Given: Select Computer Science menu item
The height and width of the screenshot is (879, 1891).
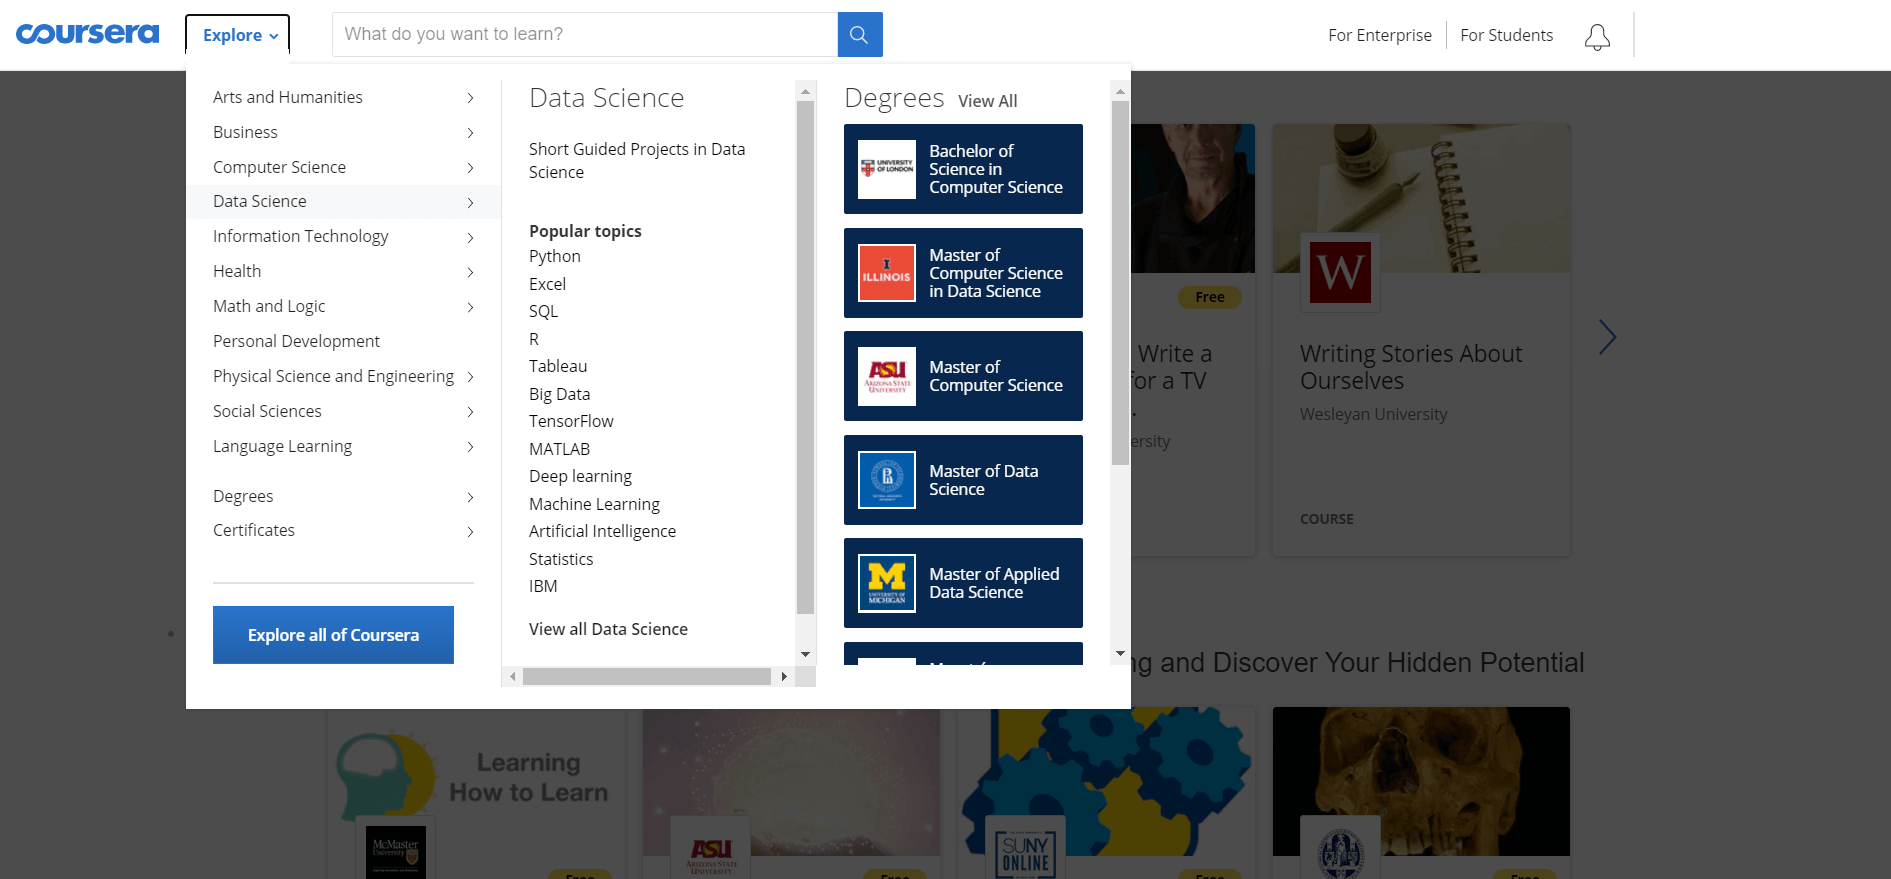Looking at the screenshot, I should coord(279,167).
